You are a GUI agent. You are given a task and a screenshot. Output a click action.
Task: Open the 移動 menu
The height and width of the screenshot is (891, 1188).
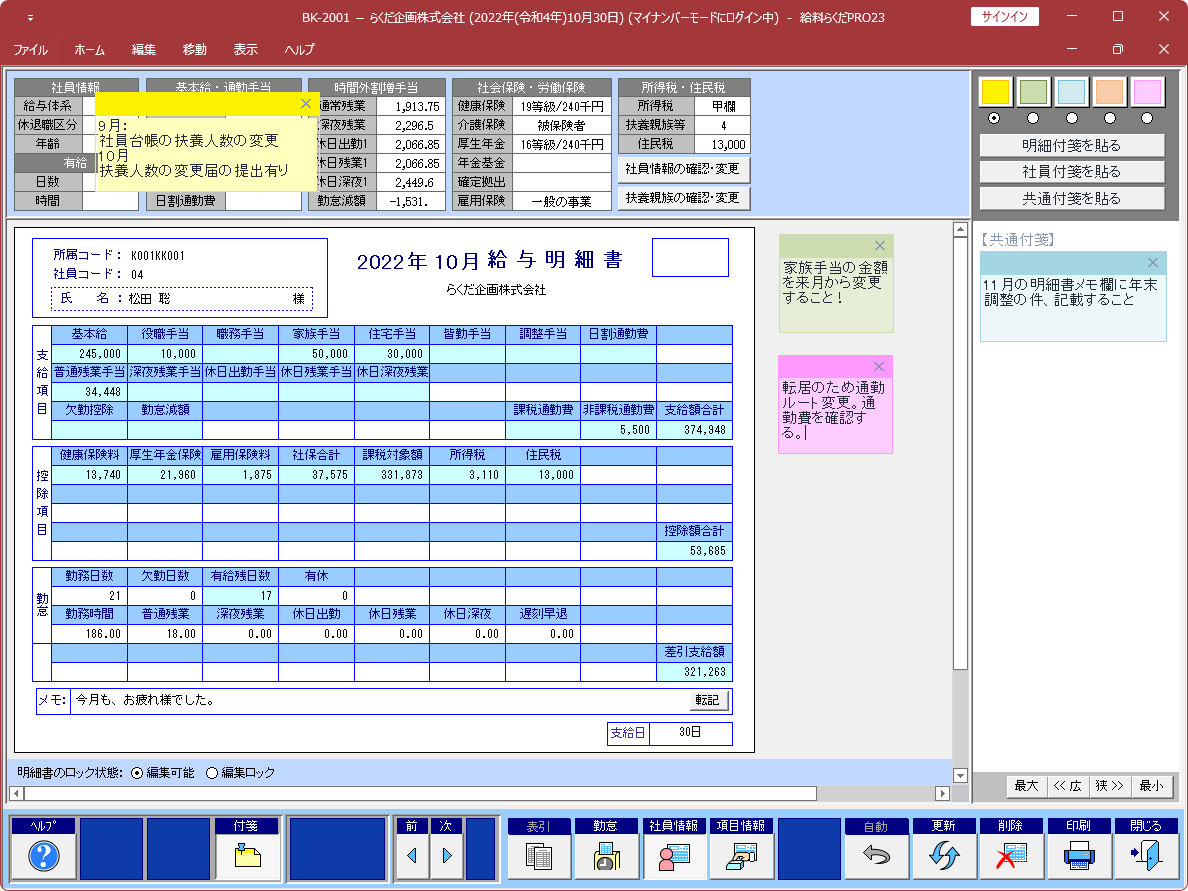(x=195, y=49)
